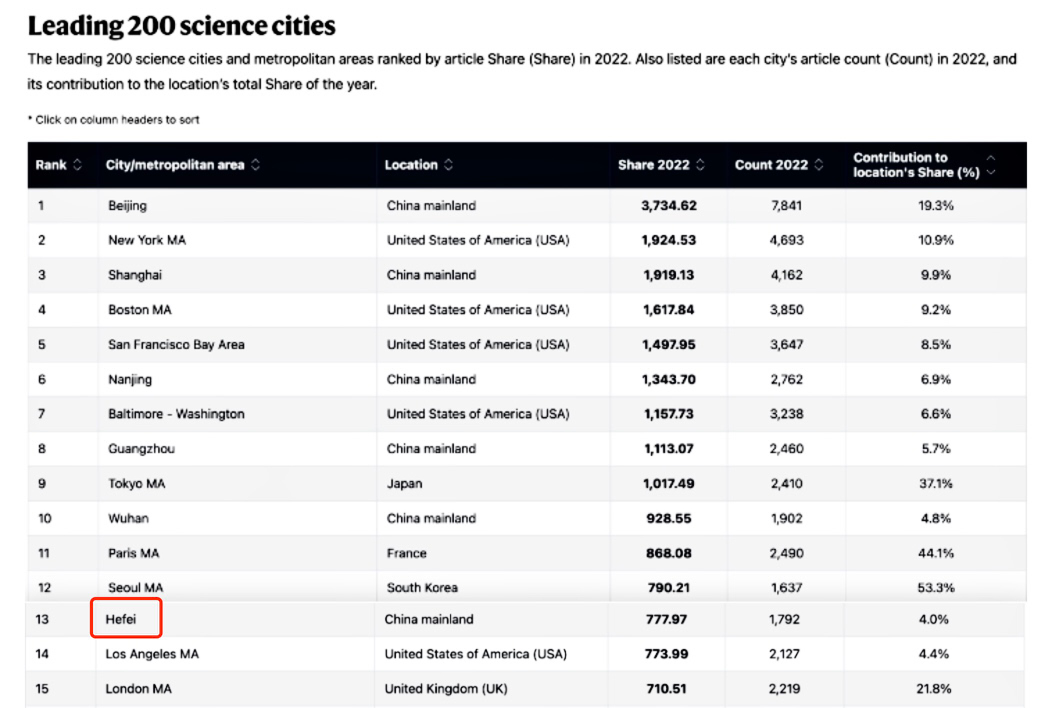The height and width of the screenshot is (708, 1050).
Task: Click France in the Location column
Action: pyautogui.click(x=406, y=553)
